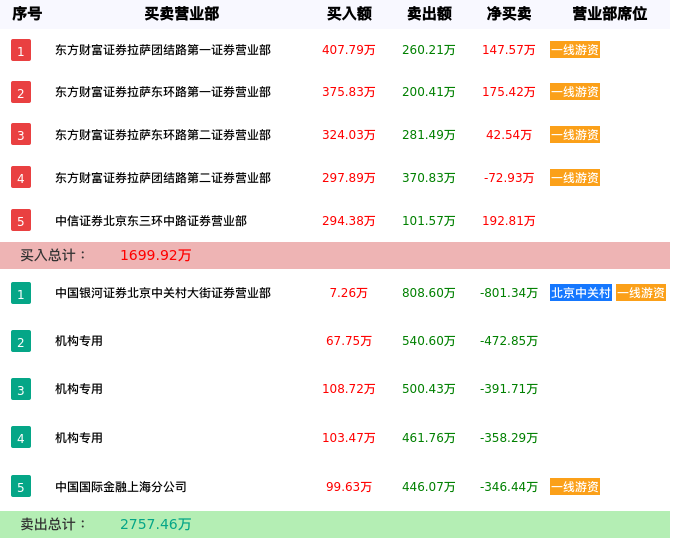676x540 pixels.
Task: Click sell amount 540.60万
Action: click(429, 341)
